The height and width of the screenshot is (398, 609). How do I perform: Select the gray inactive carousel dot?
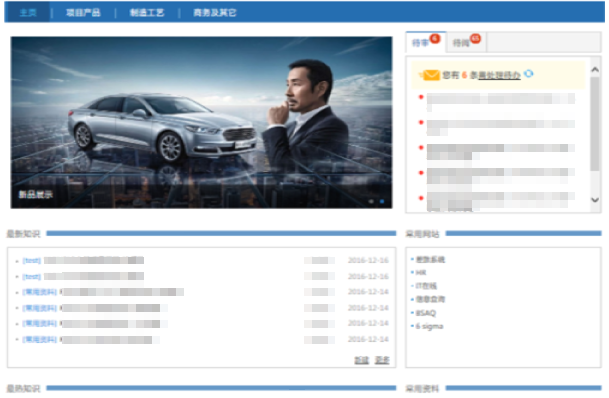click(372, 201)
